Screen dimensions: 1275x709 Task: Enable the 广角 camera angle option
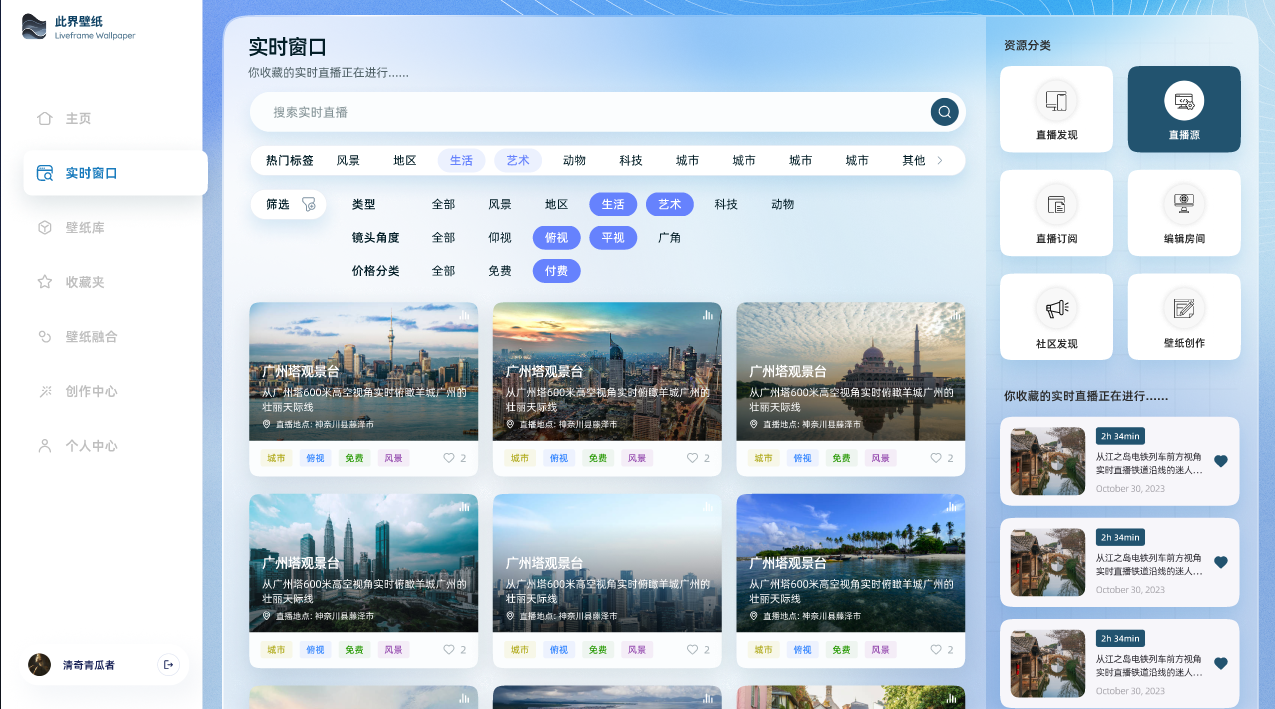coord(669,238)
